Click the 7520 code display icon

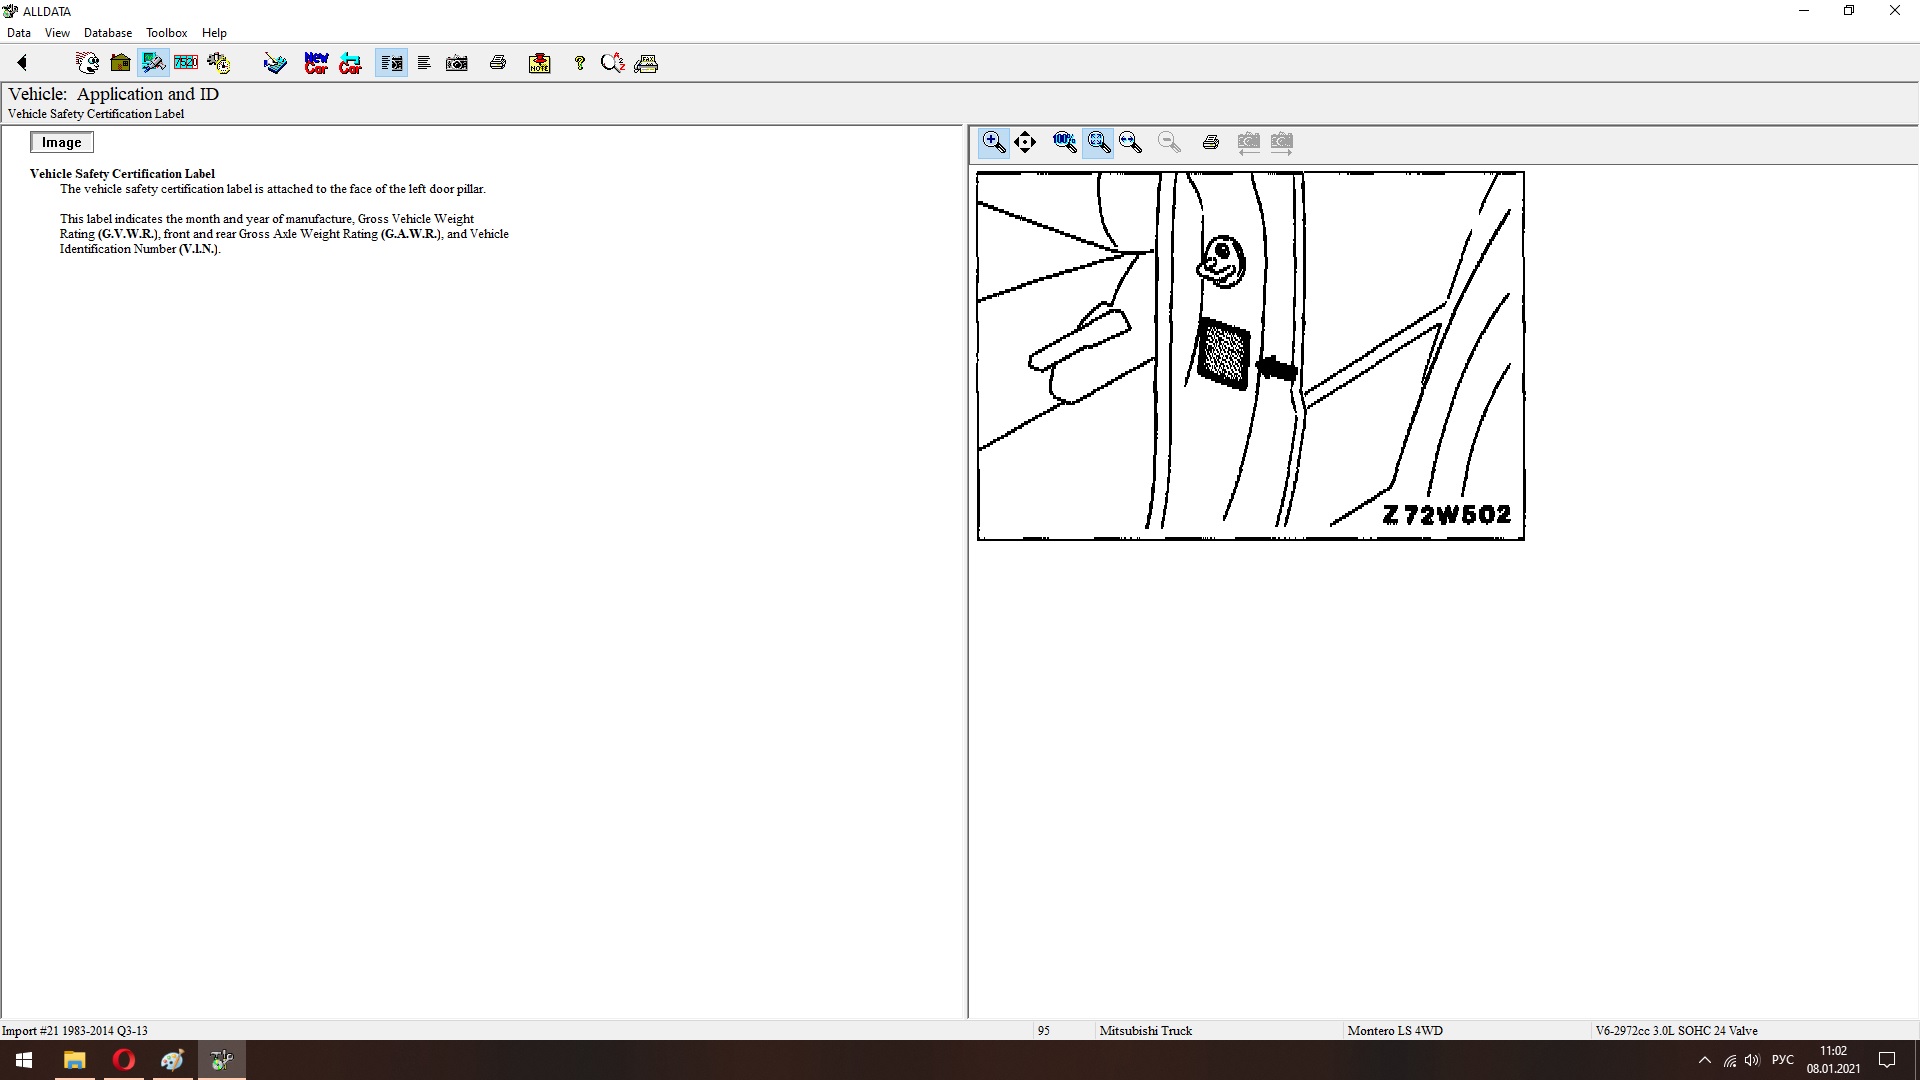click(x=186, y=63)
